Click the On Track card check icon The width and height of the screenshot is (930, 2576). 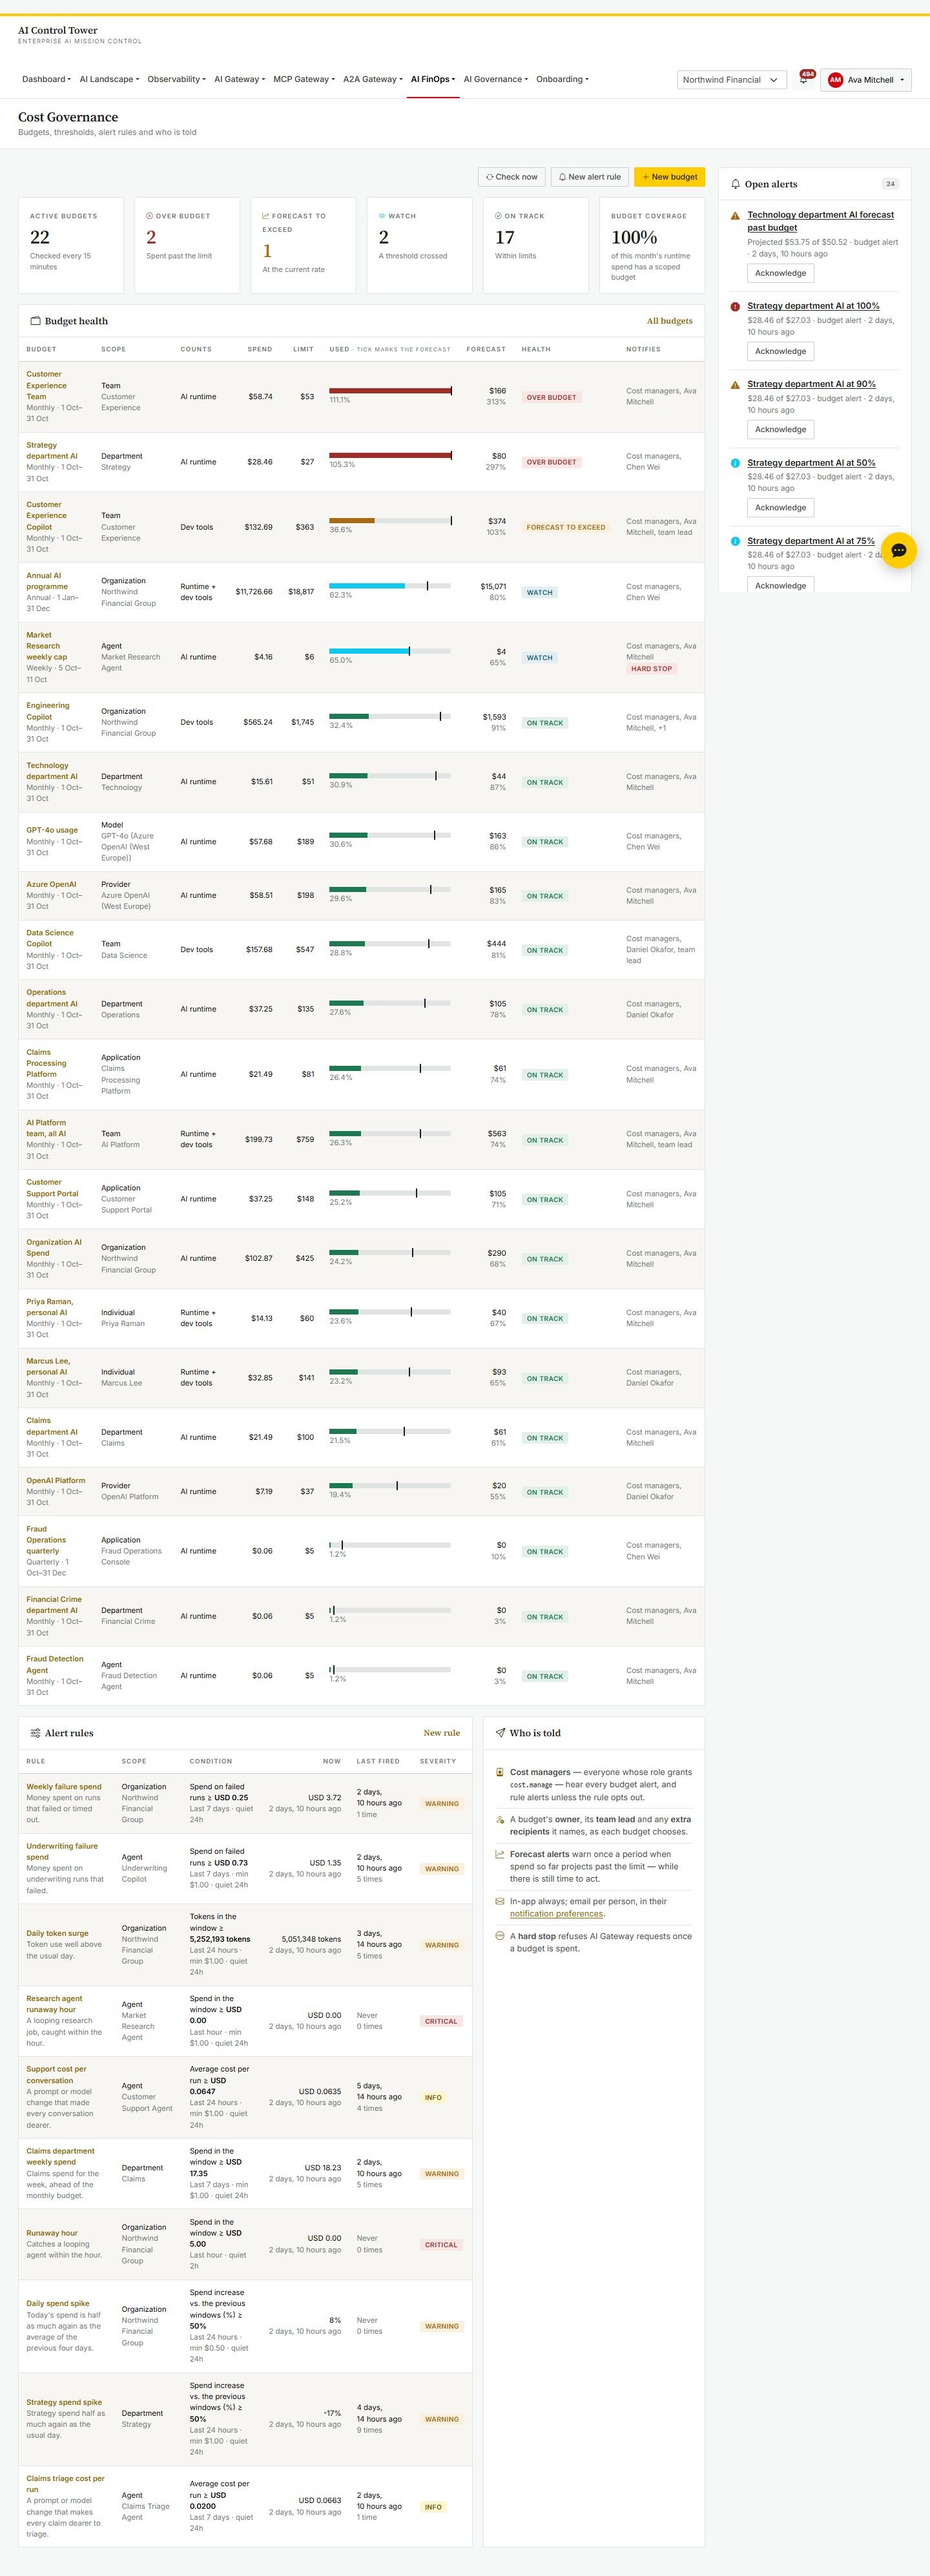498,216
